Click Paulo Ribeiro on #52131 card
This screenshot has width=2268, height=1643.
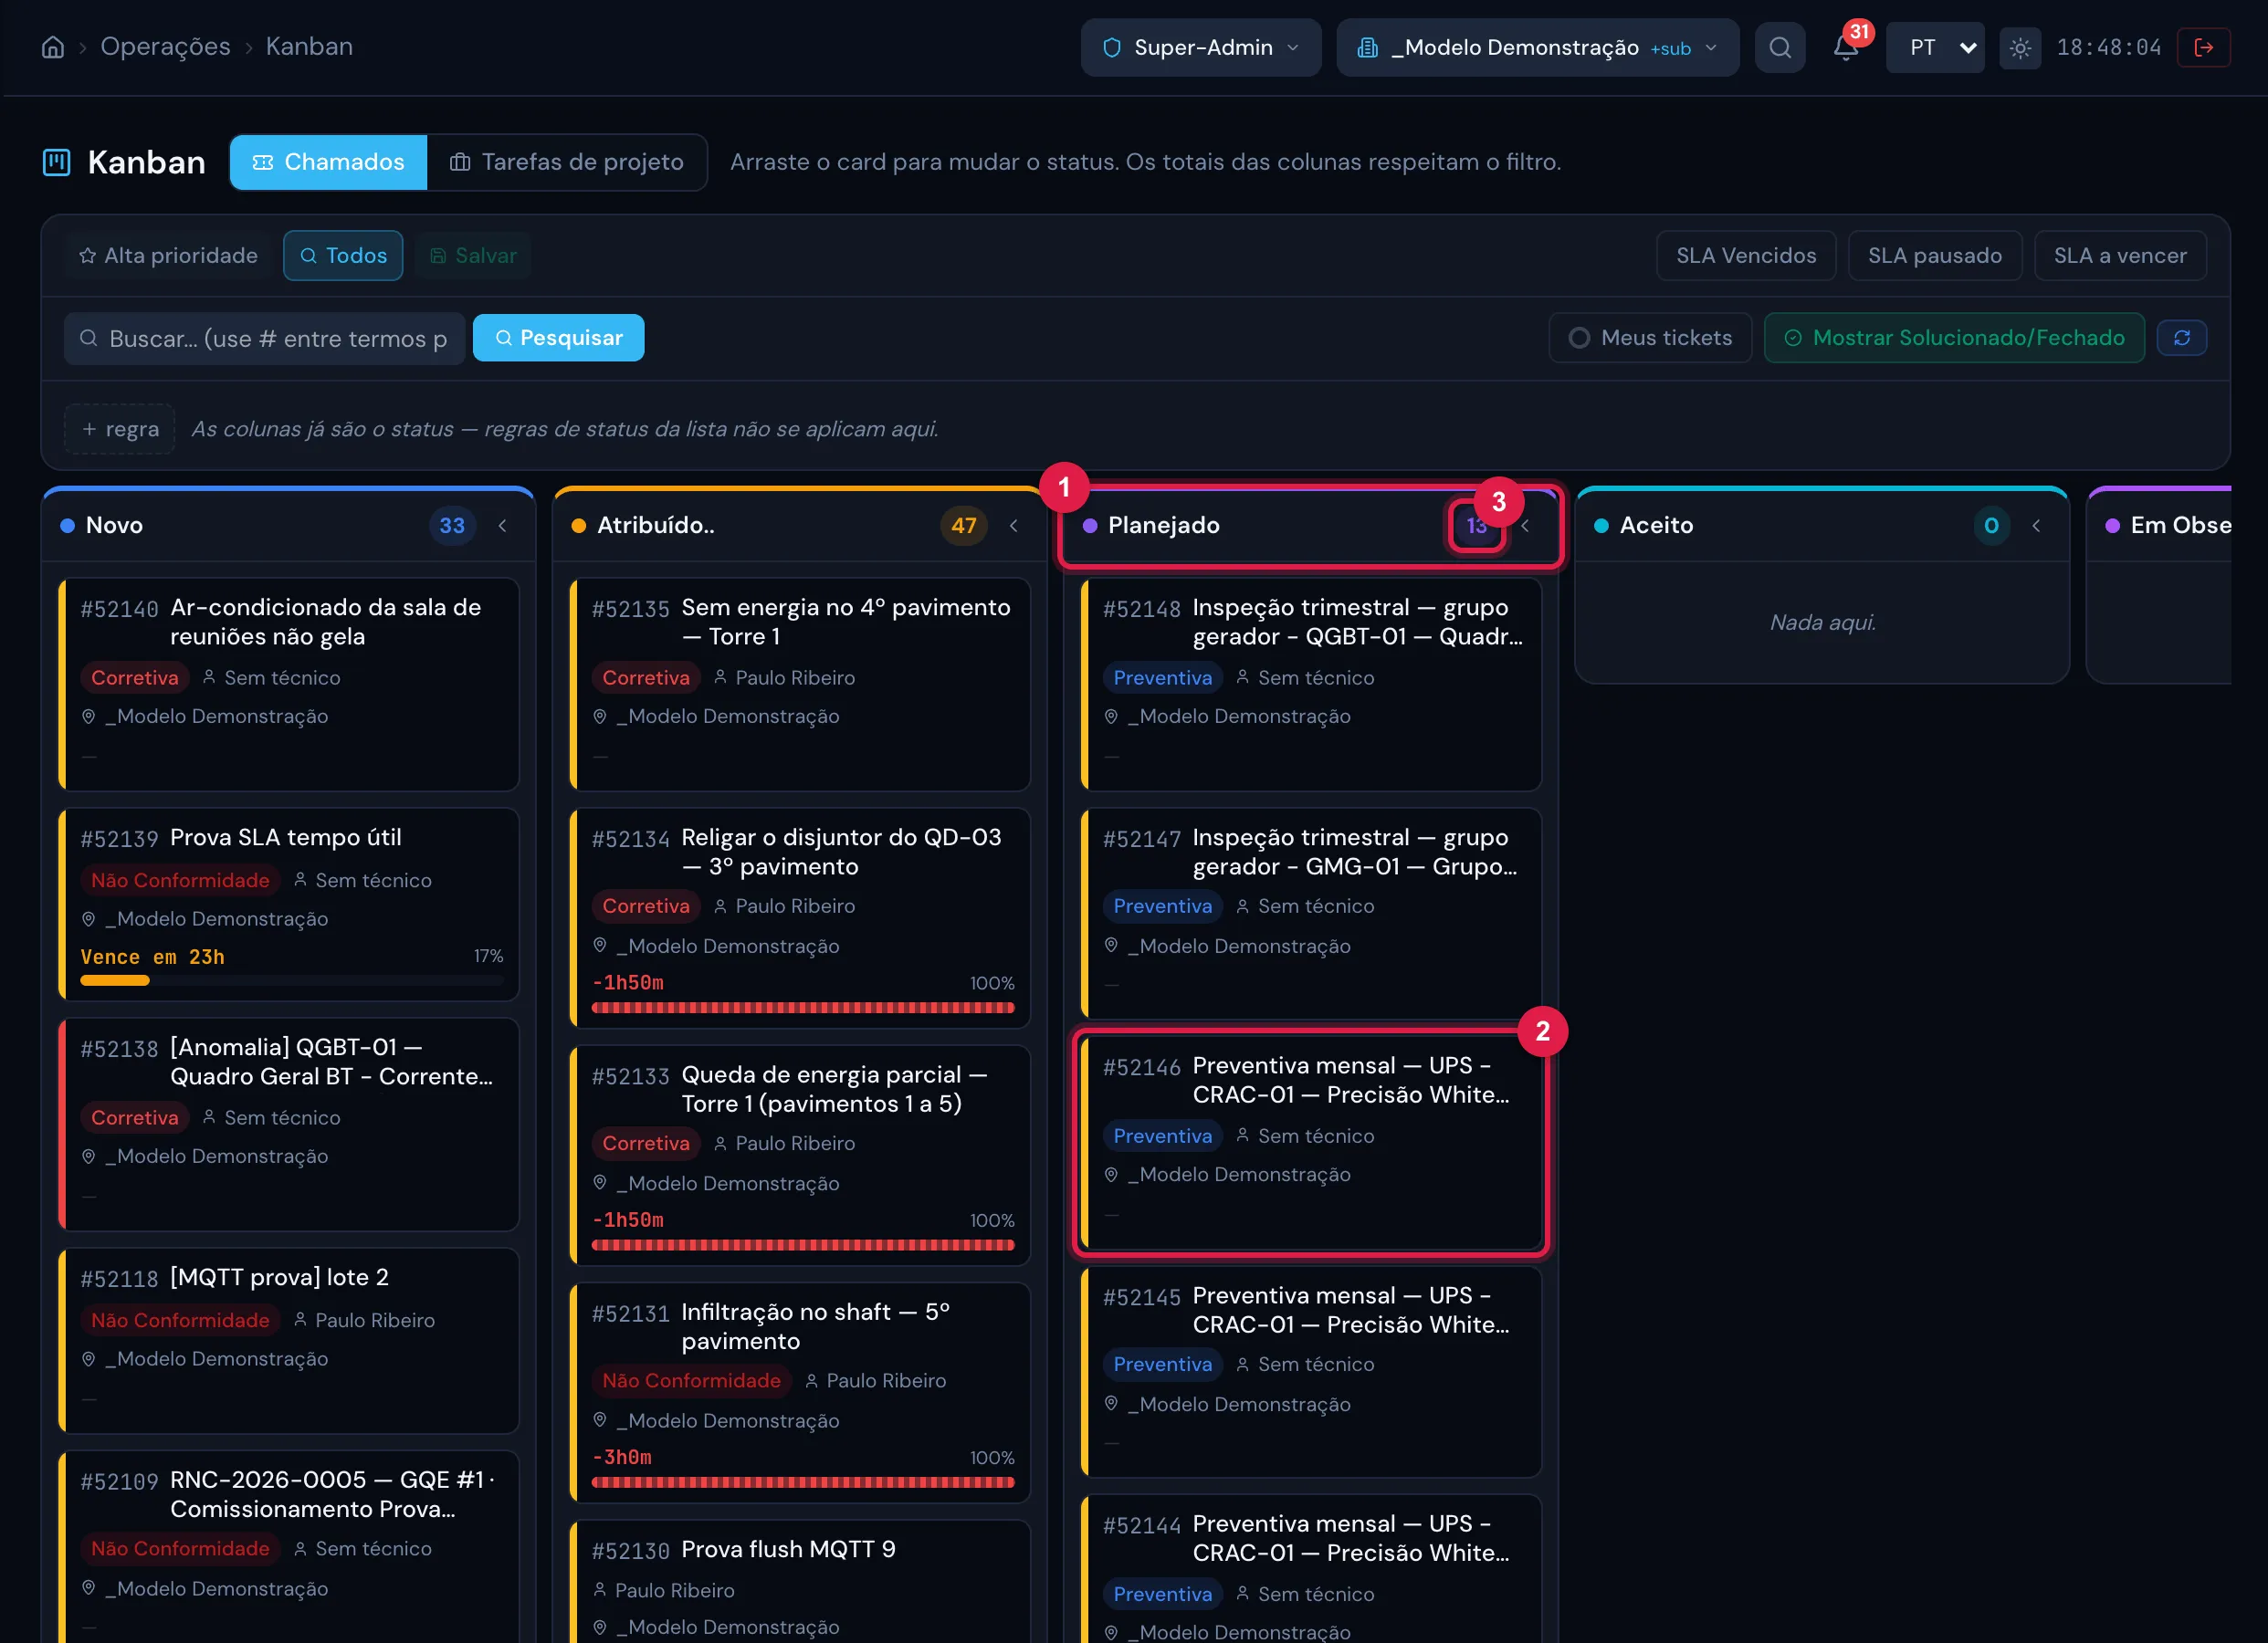pos(886,1381)
